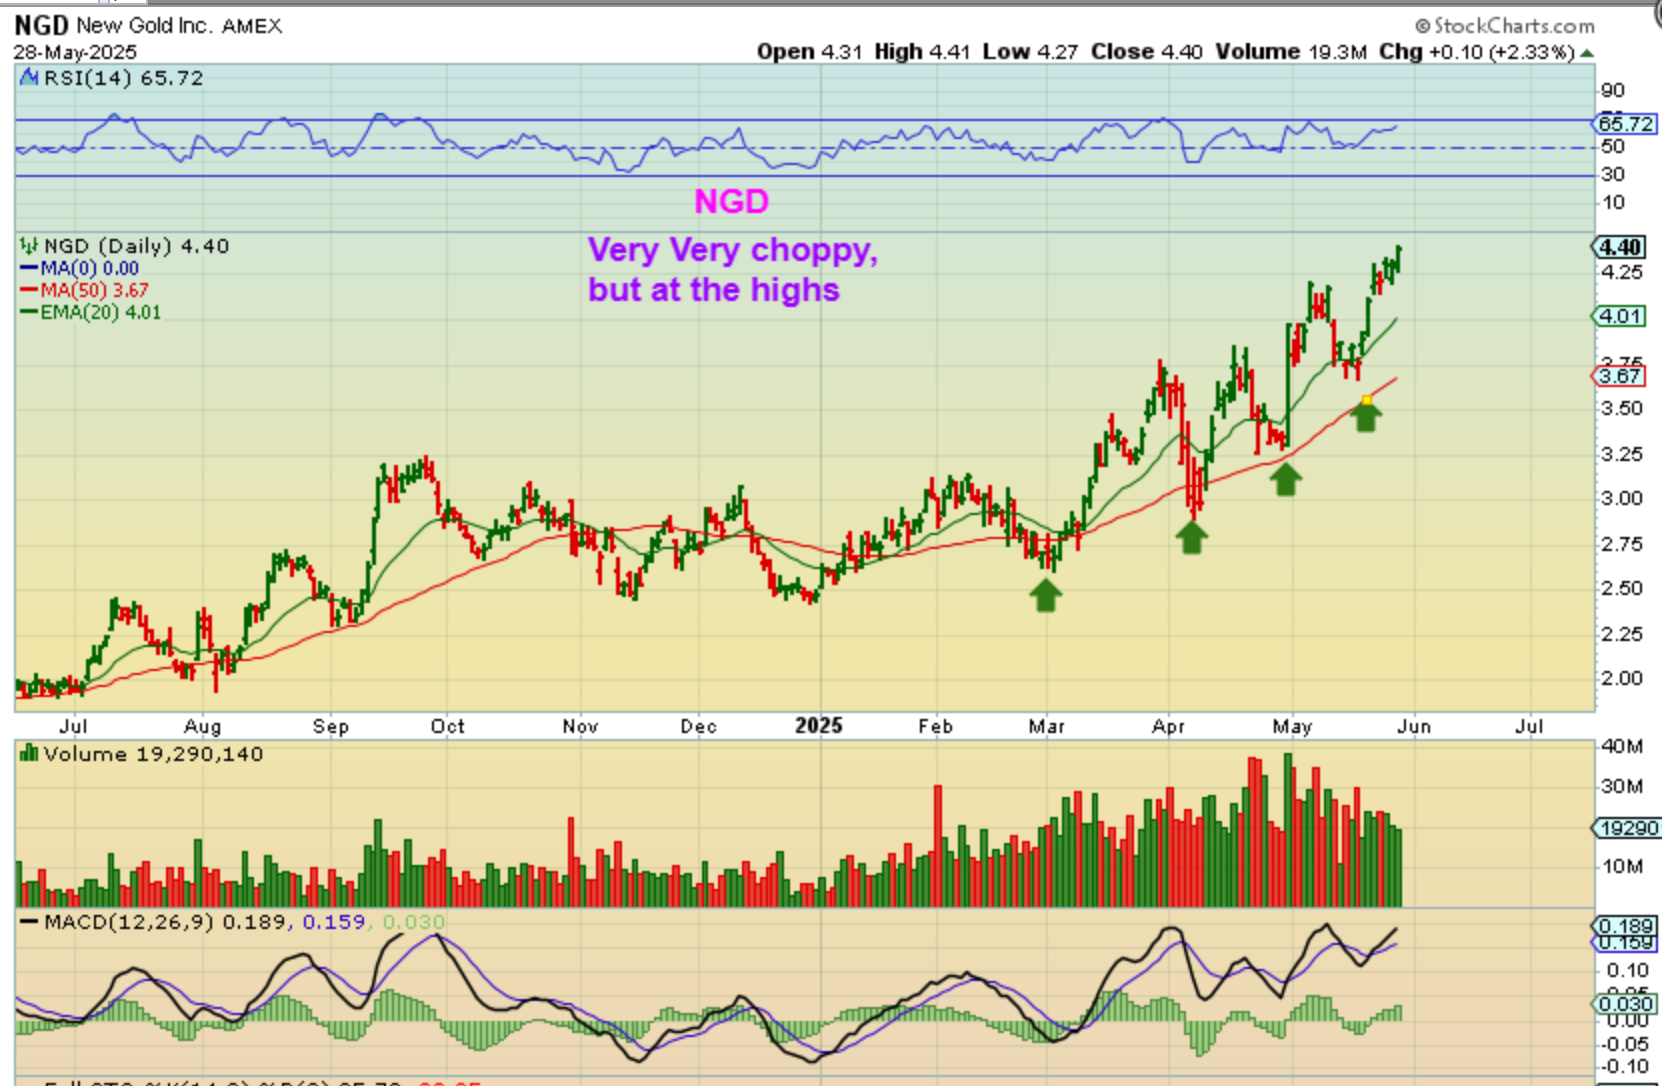Click the blue 0.159 signal value in MACD legend

334,922
